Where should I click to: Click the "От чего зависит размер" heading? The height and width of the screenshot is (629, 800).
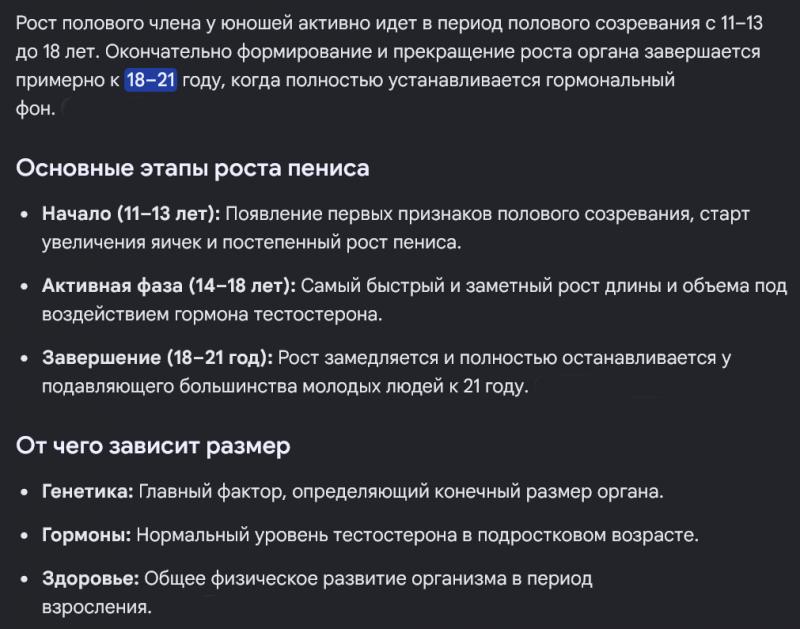tap(153, 445)
